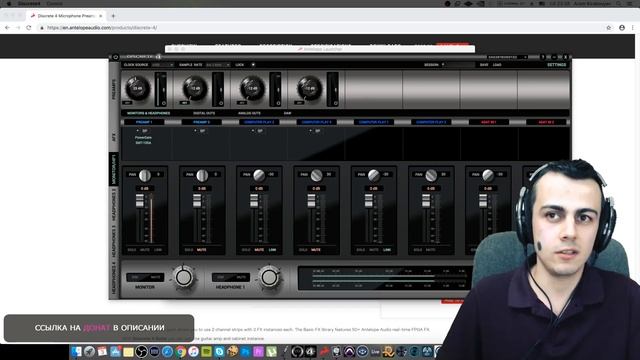
Task: Bookmark the page with the star icon
Action: click(x=609, y=28)
